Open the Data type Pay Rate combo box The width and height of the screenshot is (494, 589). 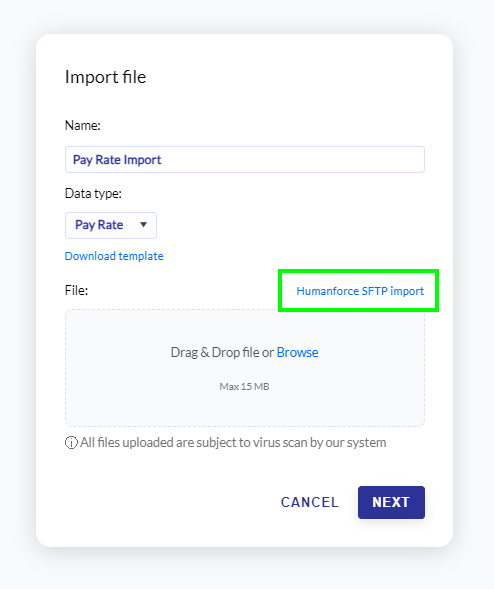click(x=111, y=225)
